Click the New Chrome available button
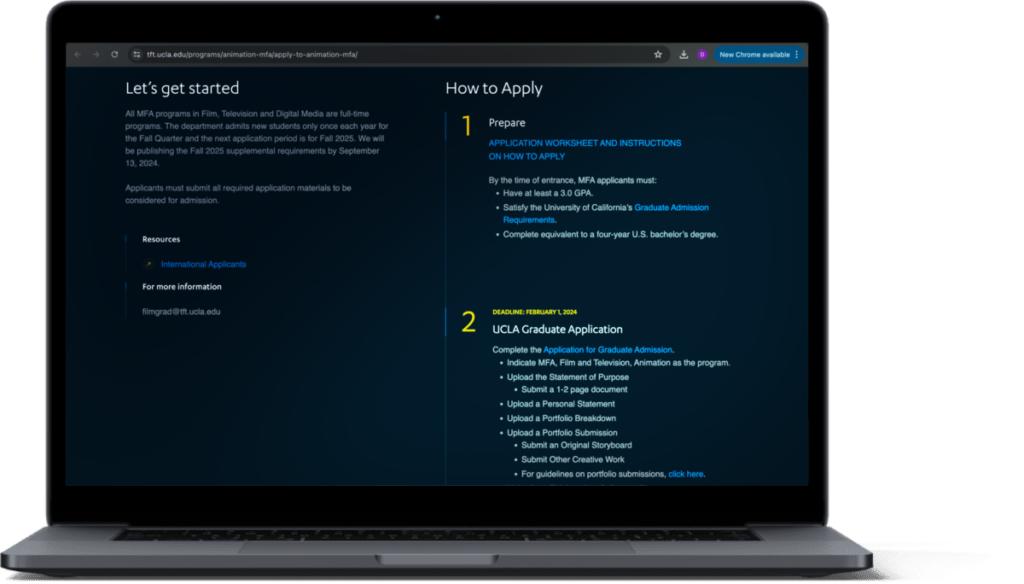 [x=754, y=55]
